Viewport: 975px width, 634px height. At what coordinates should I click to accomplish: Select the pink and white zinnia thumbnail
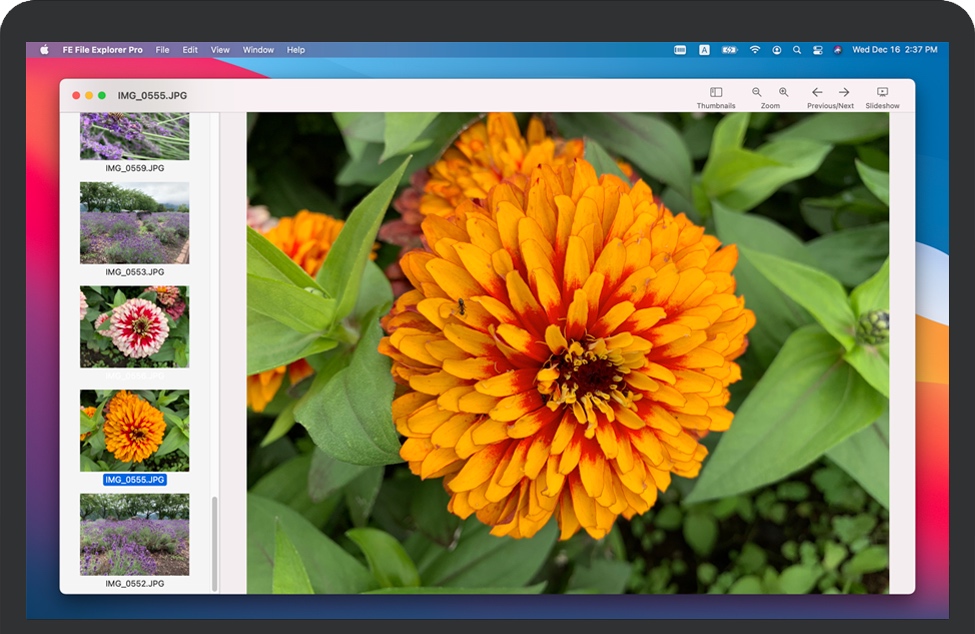(134, 327)
